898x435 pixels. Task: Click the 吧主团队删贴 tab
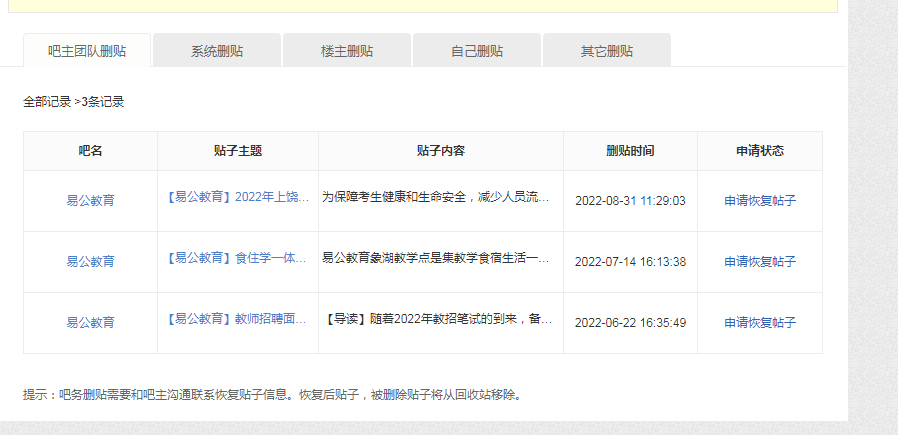[x=87, y=51]
